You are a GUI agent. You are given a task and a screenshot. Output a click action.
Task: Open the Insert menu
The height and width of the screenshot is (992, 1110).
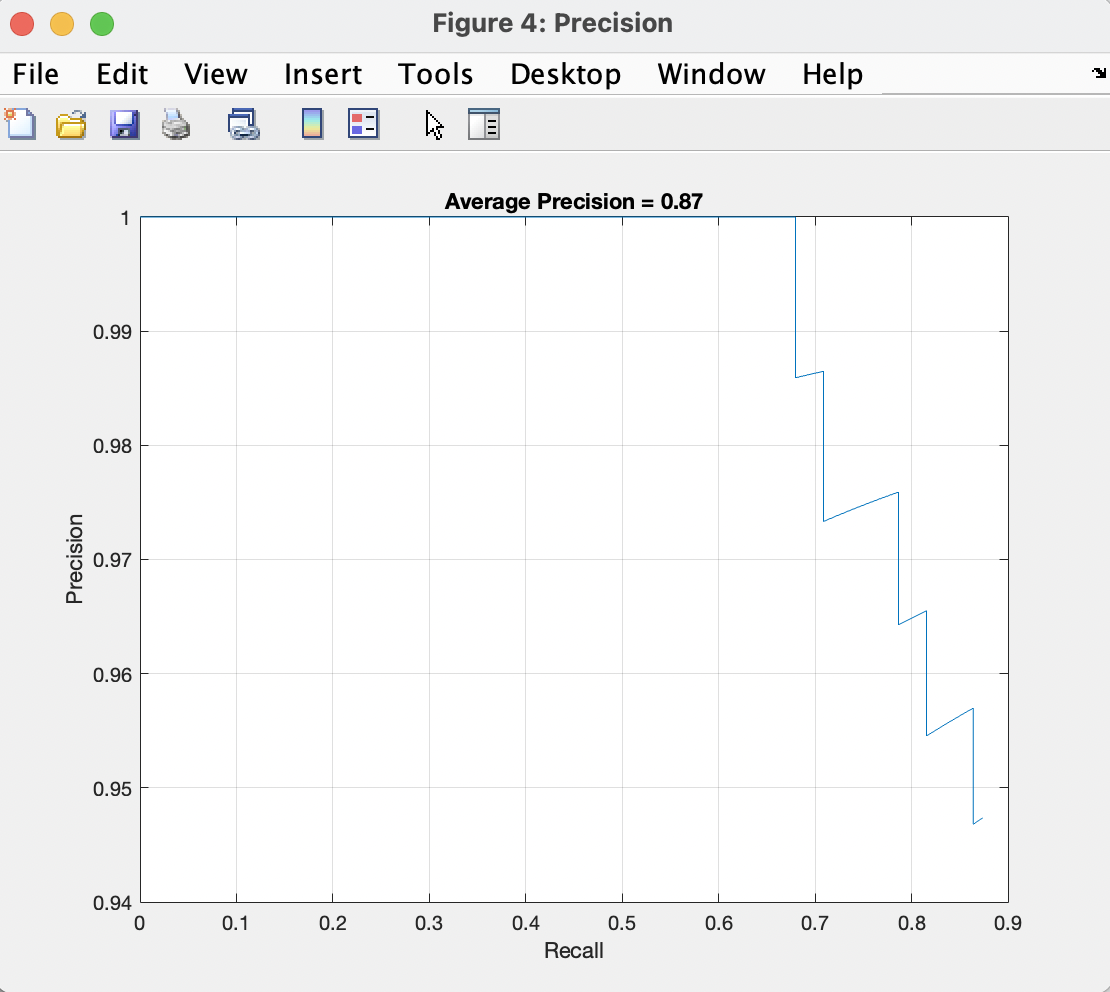(322, 74)
